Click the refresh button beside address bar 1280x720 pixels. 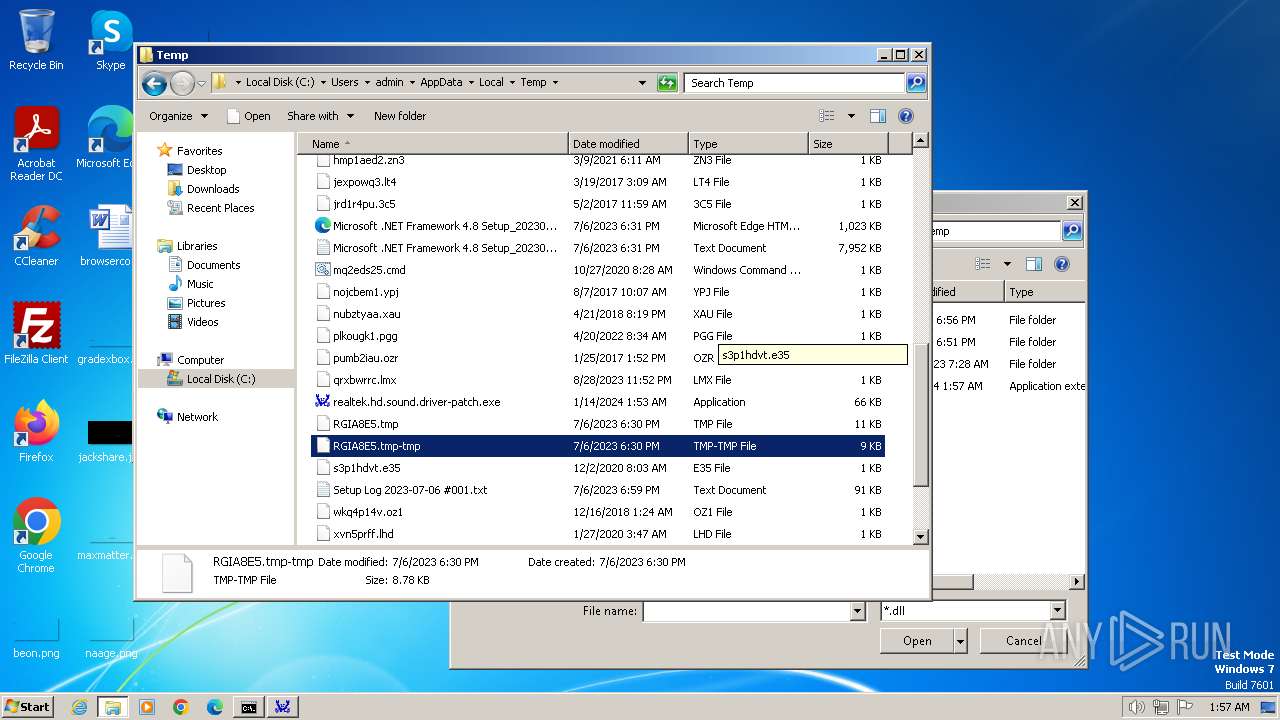coord(667,83)
